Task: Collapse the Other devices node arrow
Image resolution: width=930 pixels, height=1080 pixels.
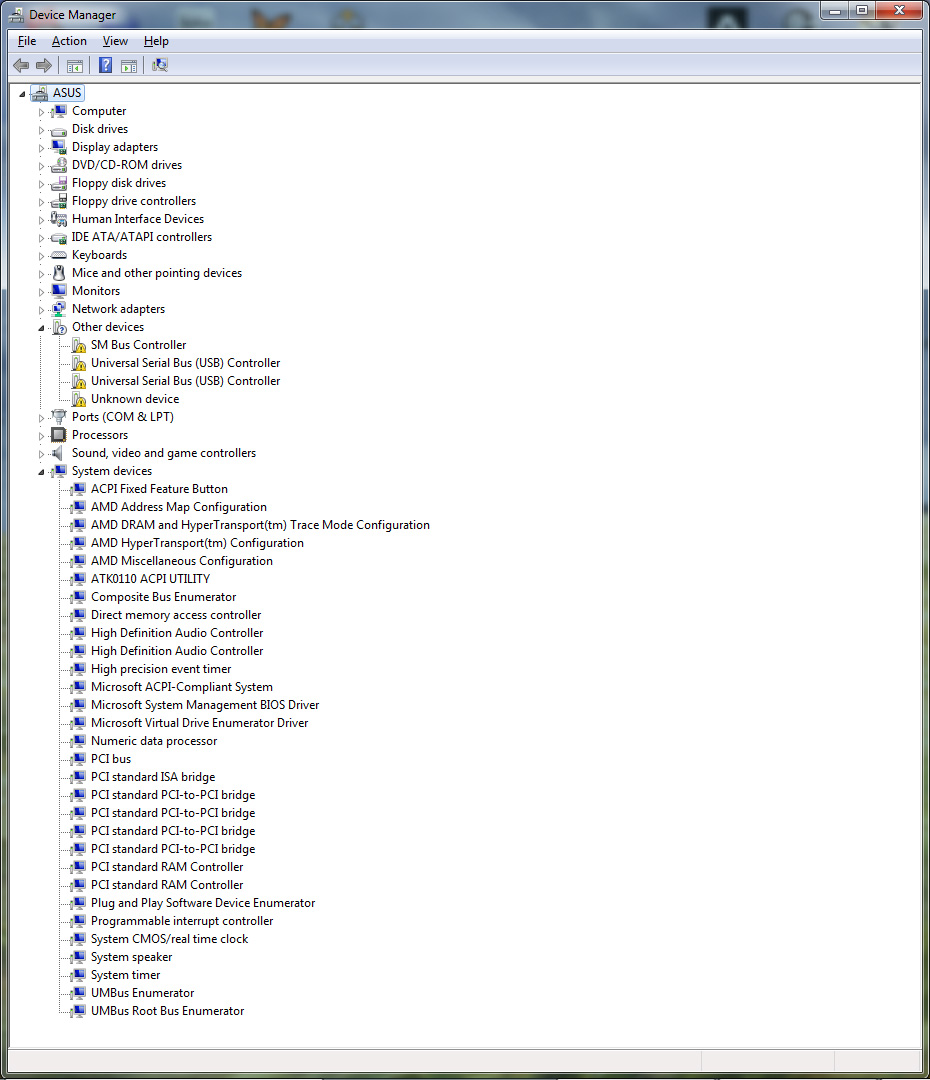Action: [41, 329]
